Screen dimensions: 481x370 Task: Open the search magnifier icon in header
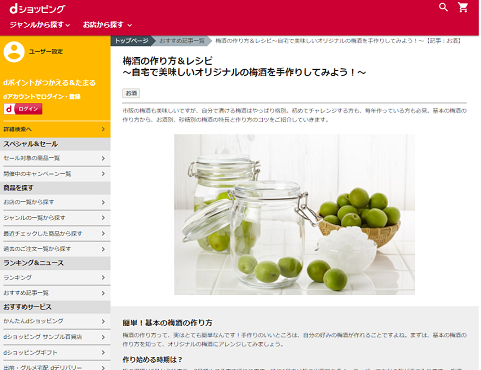[443, 7]
